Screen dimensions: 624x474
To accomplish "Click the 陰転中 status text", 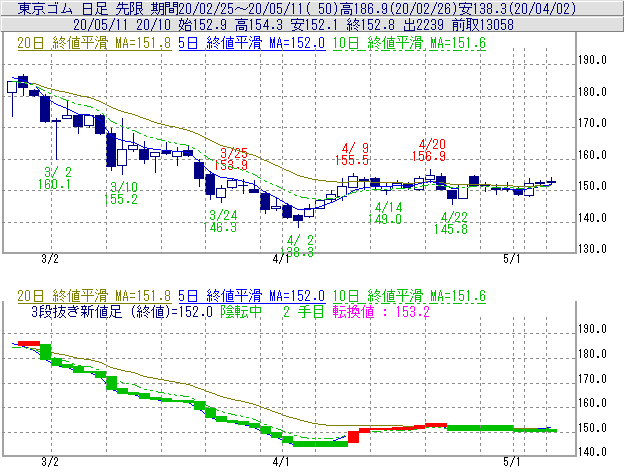I will 241,312.
